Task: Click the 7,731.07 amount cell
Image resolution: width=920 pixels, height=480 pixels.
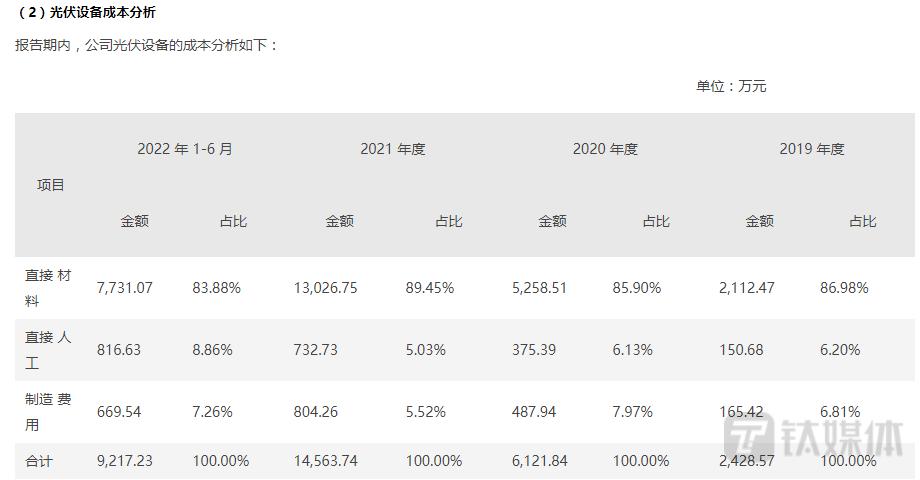Action: point(124,288)
